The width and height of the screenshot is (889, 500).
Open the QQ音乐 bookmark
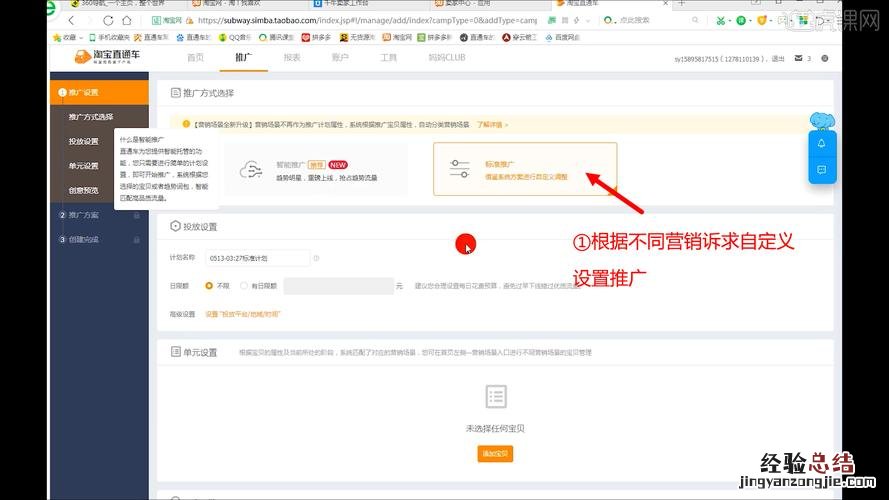pos(235,37)
